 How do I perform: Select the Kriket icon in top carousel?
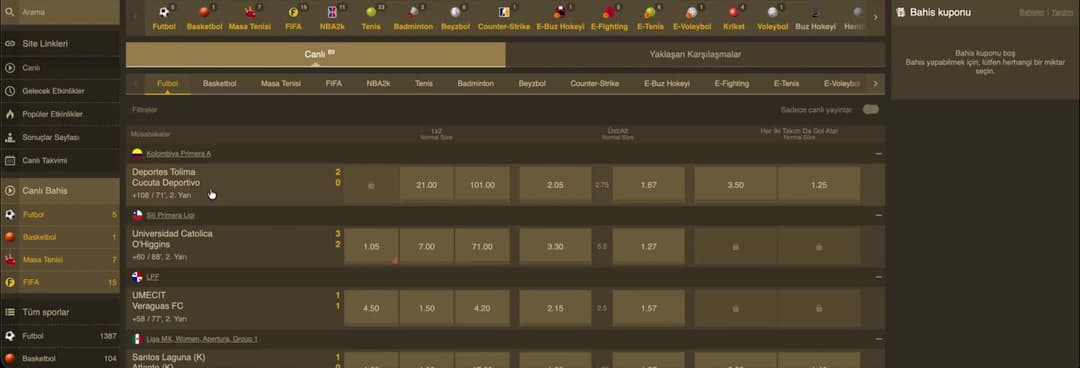pyautogui.click(x=734, y=12)
